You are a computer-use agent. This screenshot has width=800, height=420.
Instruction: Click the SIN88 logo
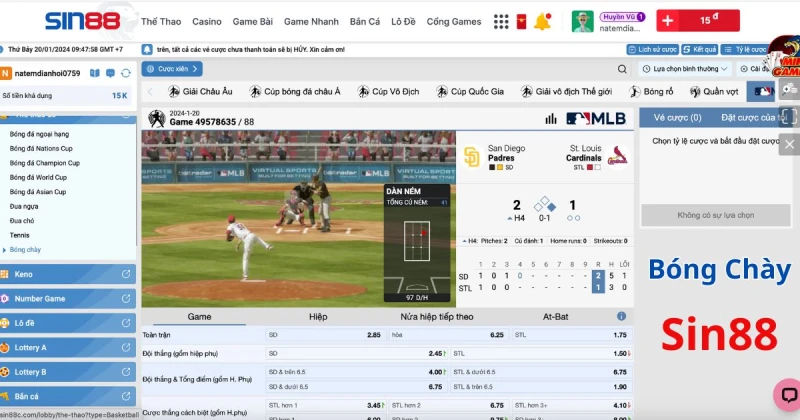click(x=83, y=21)
